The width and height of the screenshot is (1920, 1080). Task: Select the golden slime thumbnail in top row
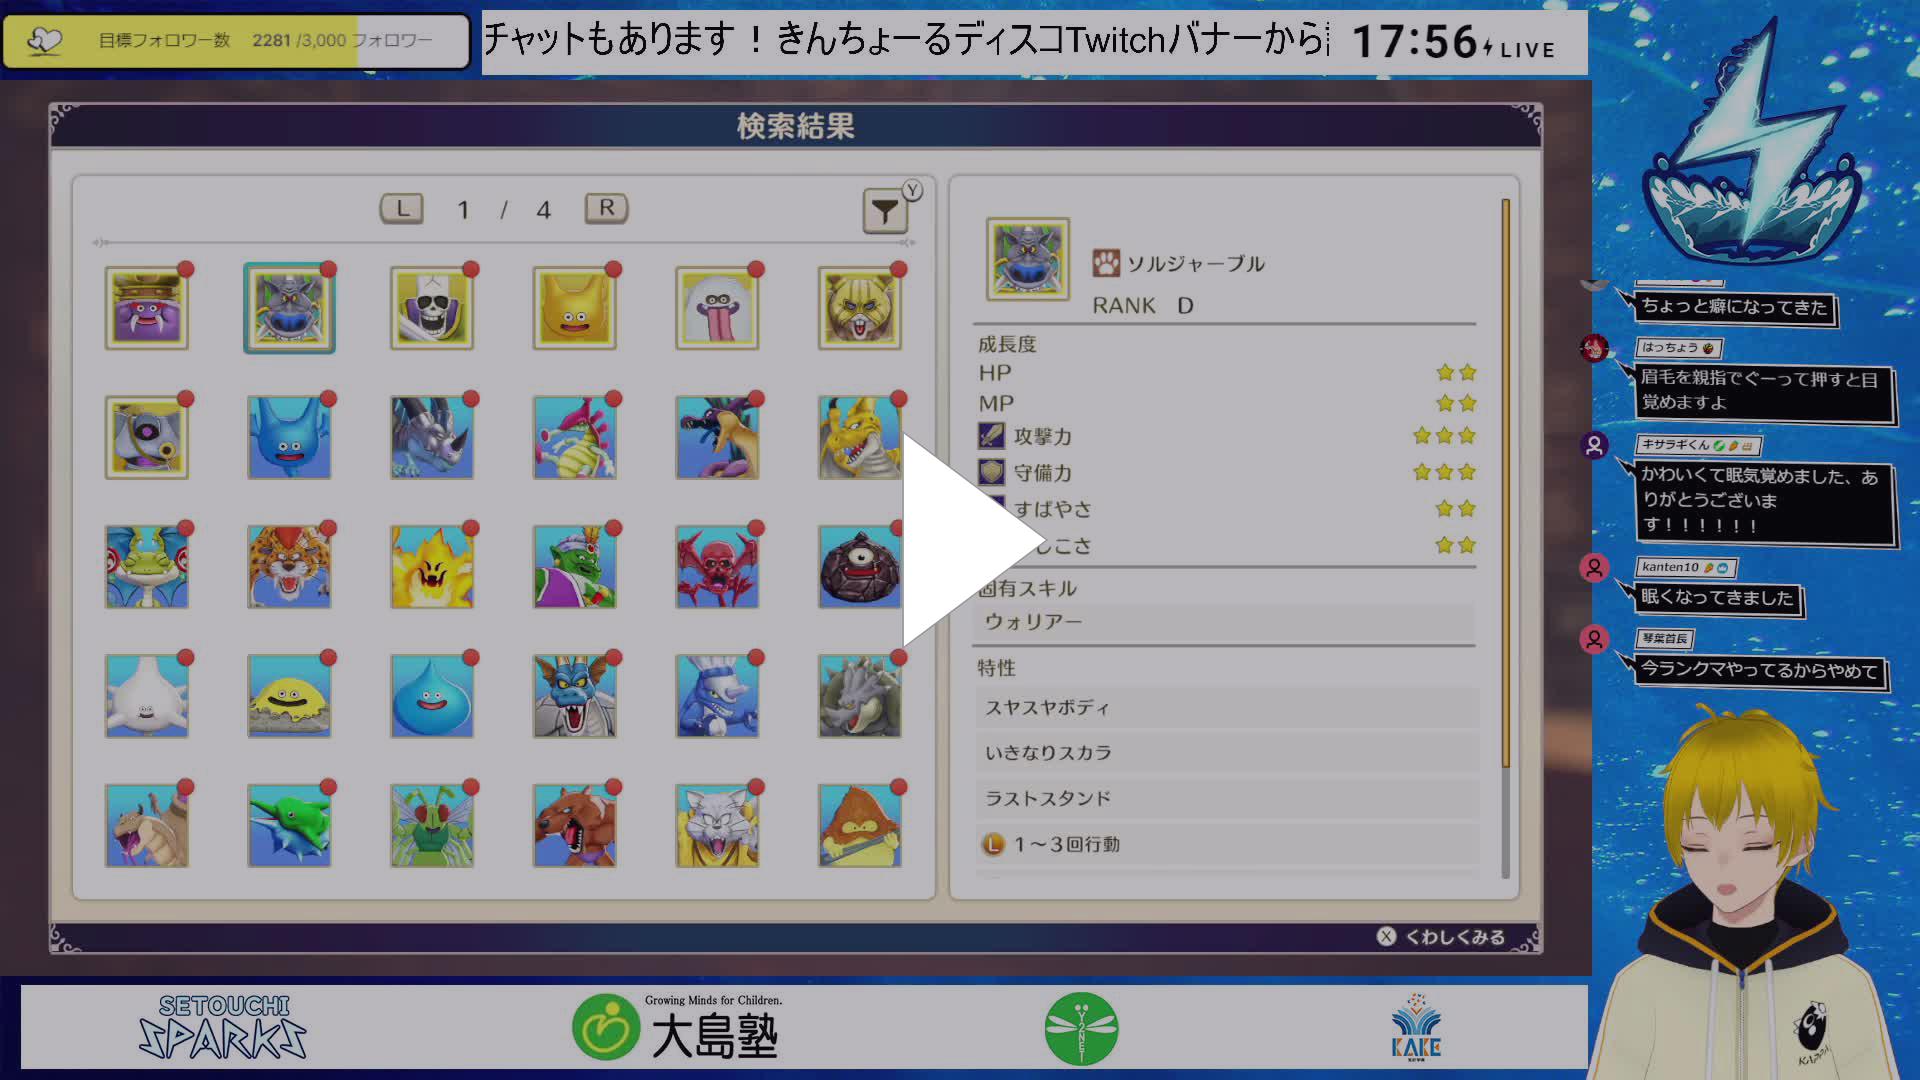tap(575, 307)
